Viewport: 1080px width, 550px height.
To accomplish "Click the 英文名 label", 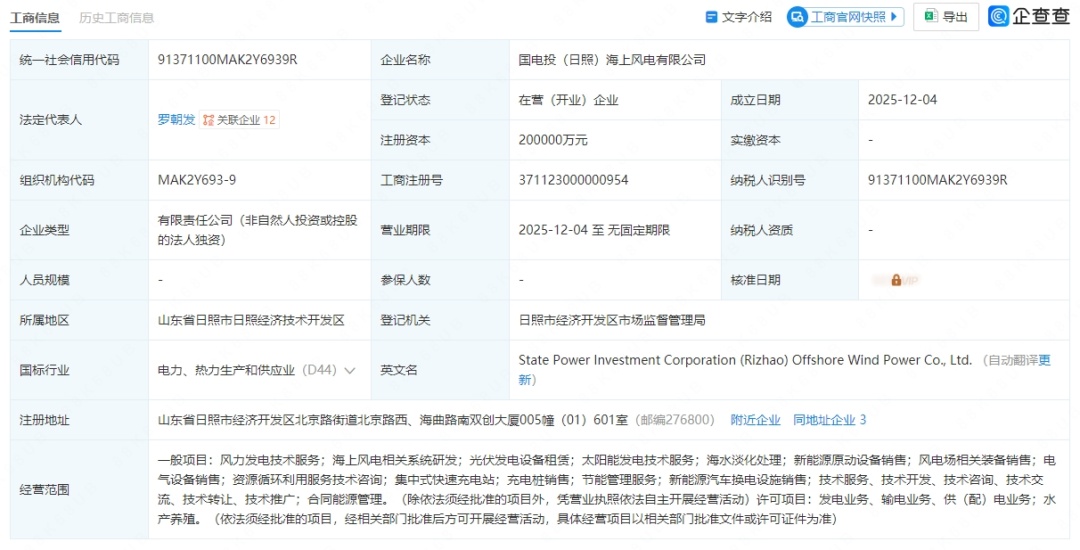I will 399,370.
